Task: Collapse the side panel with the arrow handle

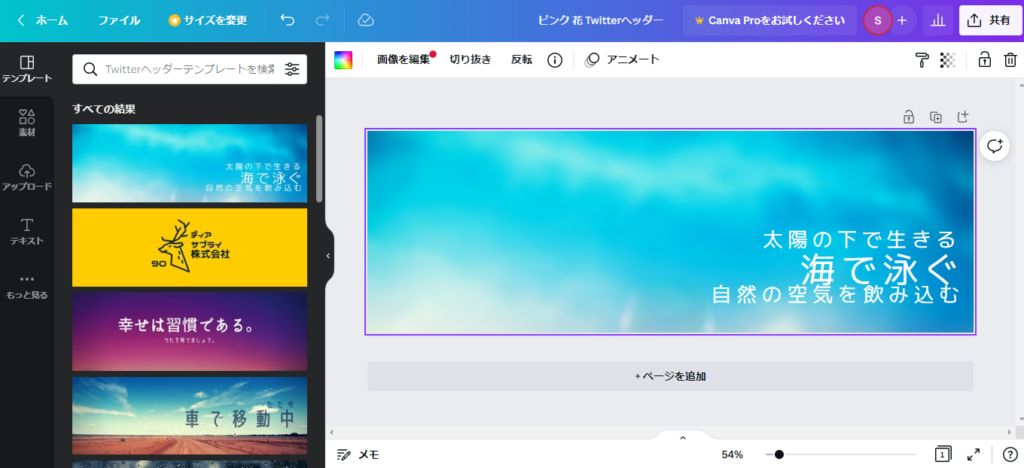Action: click(x=328, y=256)
